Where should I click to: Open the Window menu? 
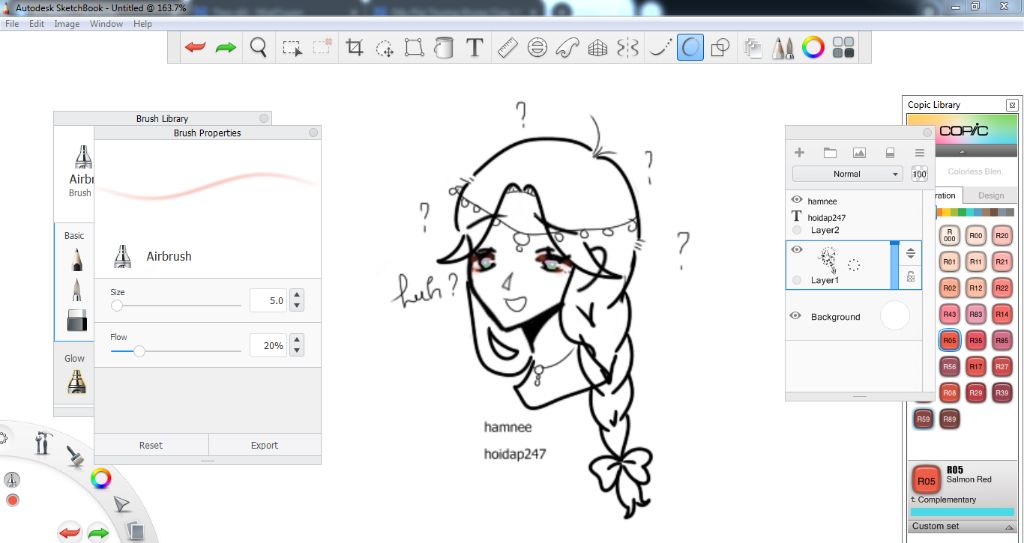coord(106,24)
